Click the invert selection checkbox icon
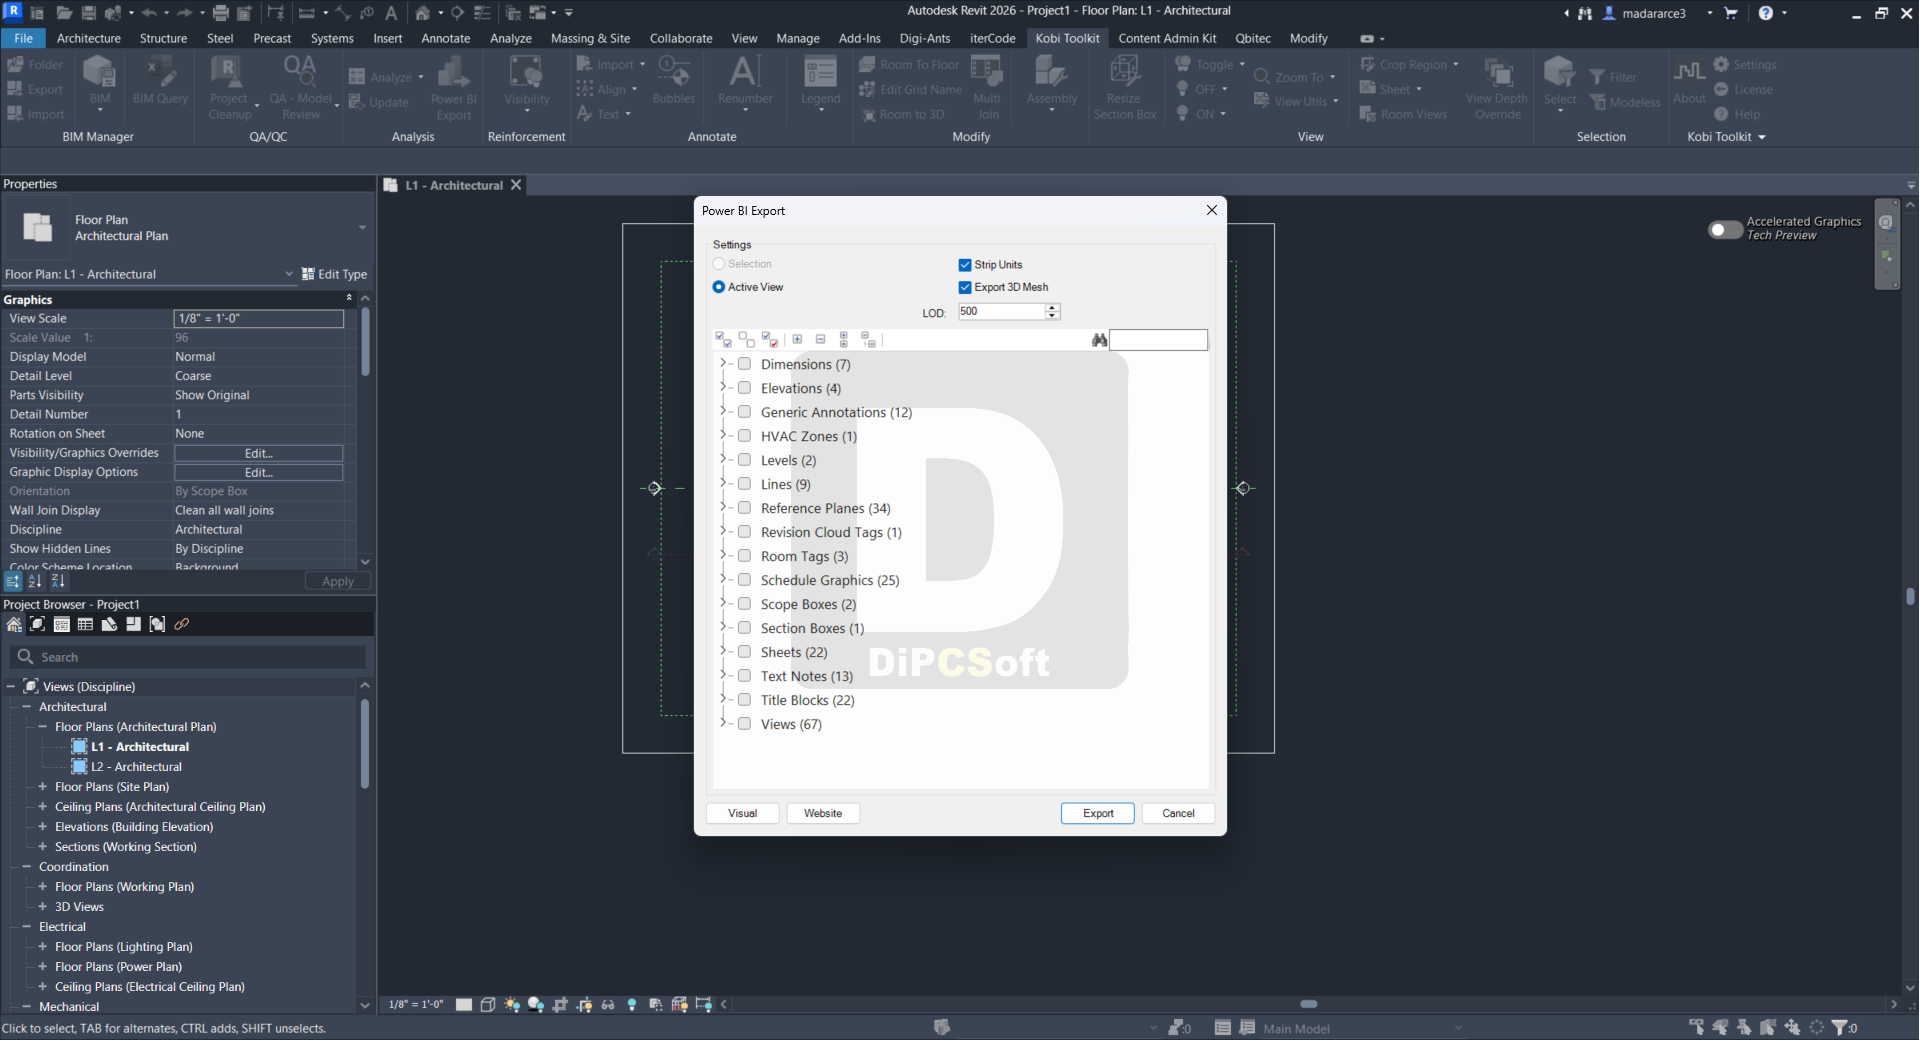Screen dimensions: 1920x1040 click(x=770, y=340)
